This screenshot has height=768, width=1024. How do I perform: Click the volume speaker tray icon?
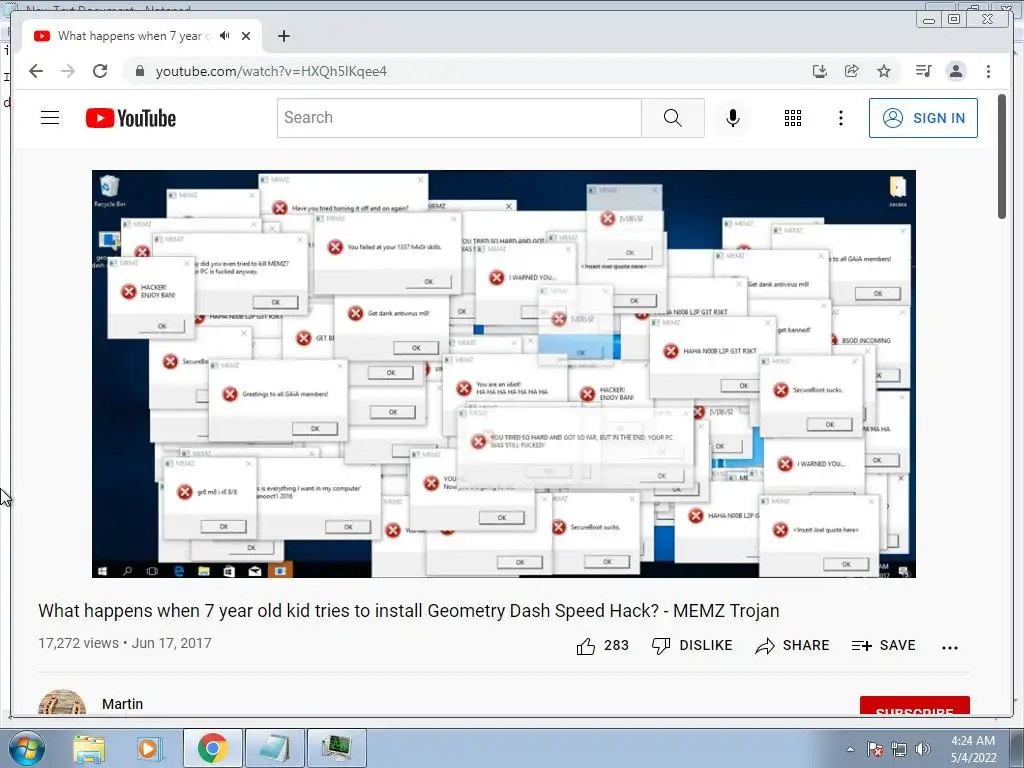point(923,749)
